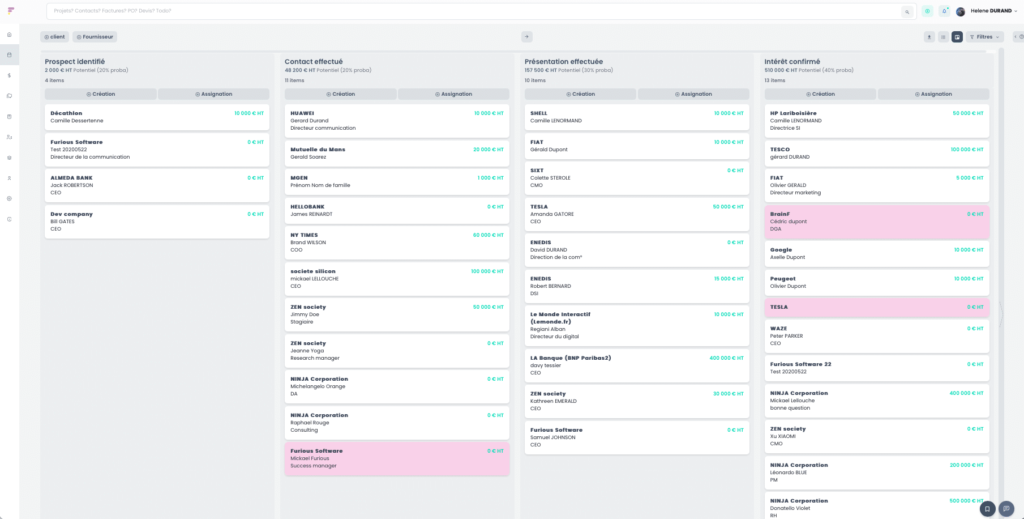Open the pink Furious Software card for Mickael Furious
Screen dimensions: 1024x519
[x=397, y=459]
